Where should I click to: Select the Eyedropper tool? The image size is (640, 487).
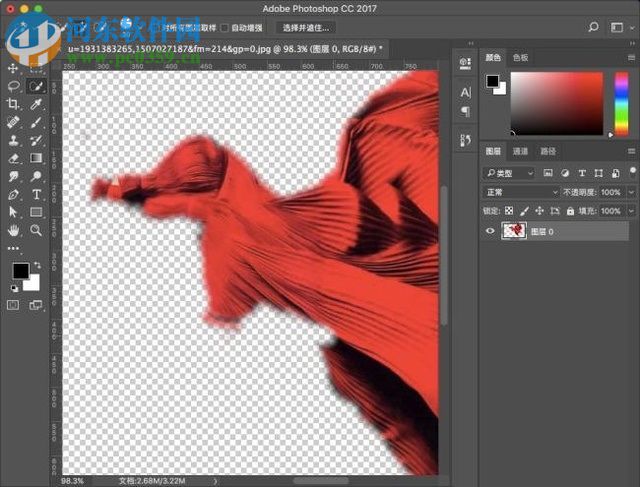click(x=36, y=104)
